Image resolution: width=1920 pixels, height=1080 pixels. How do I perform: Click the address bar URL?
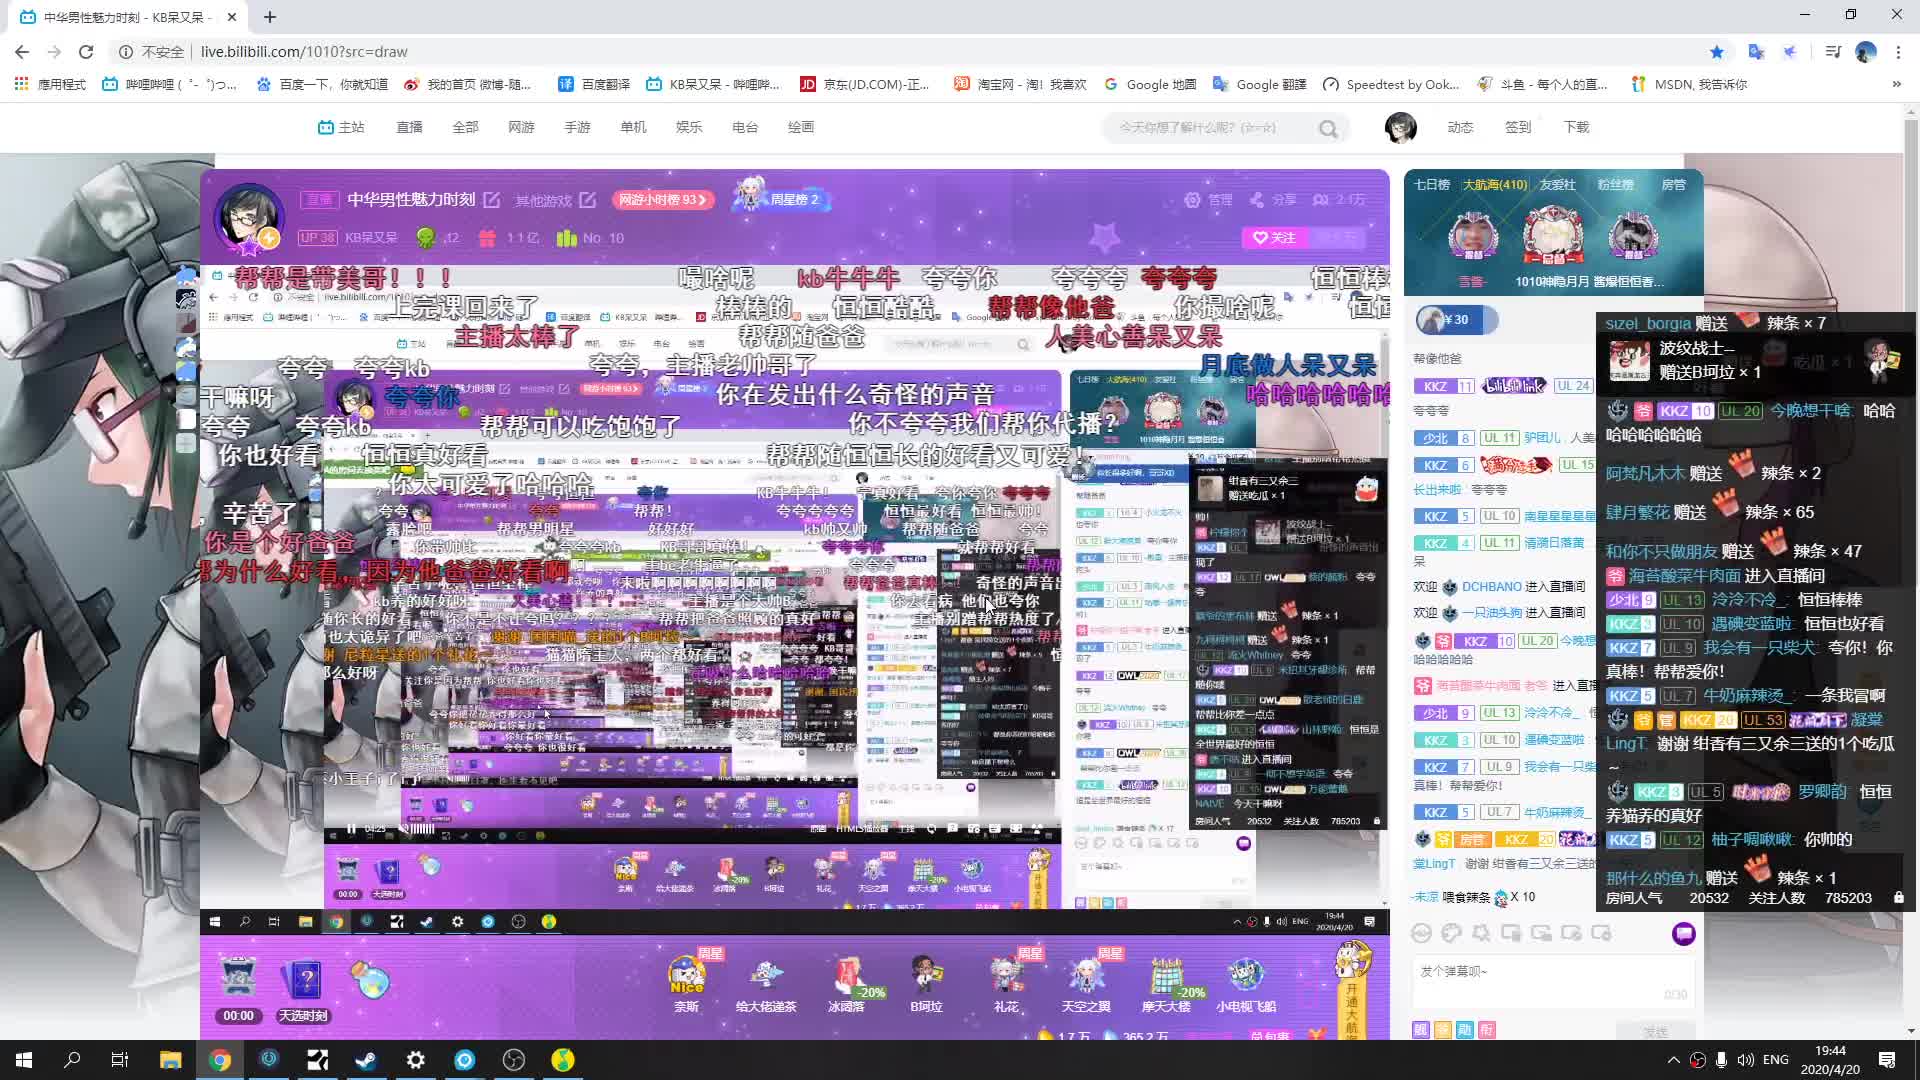coord(304,51)
